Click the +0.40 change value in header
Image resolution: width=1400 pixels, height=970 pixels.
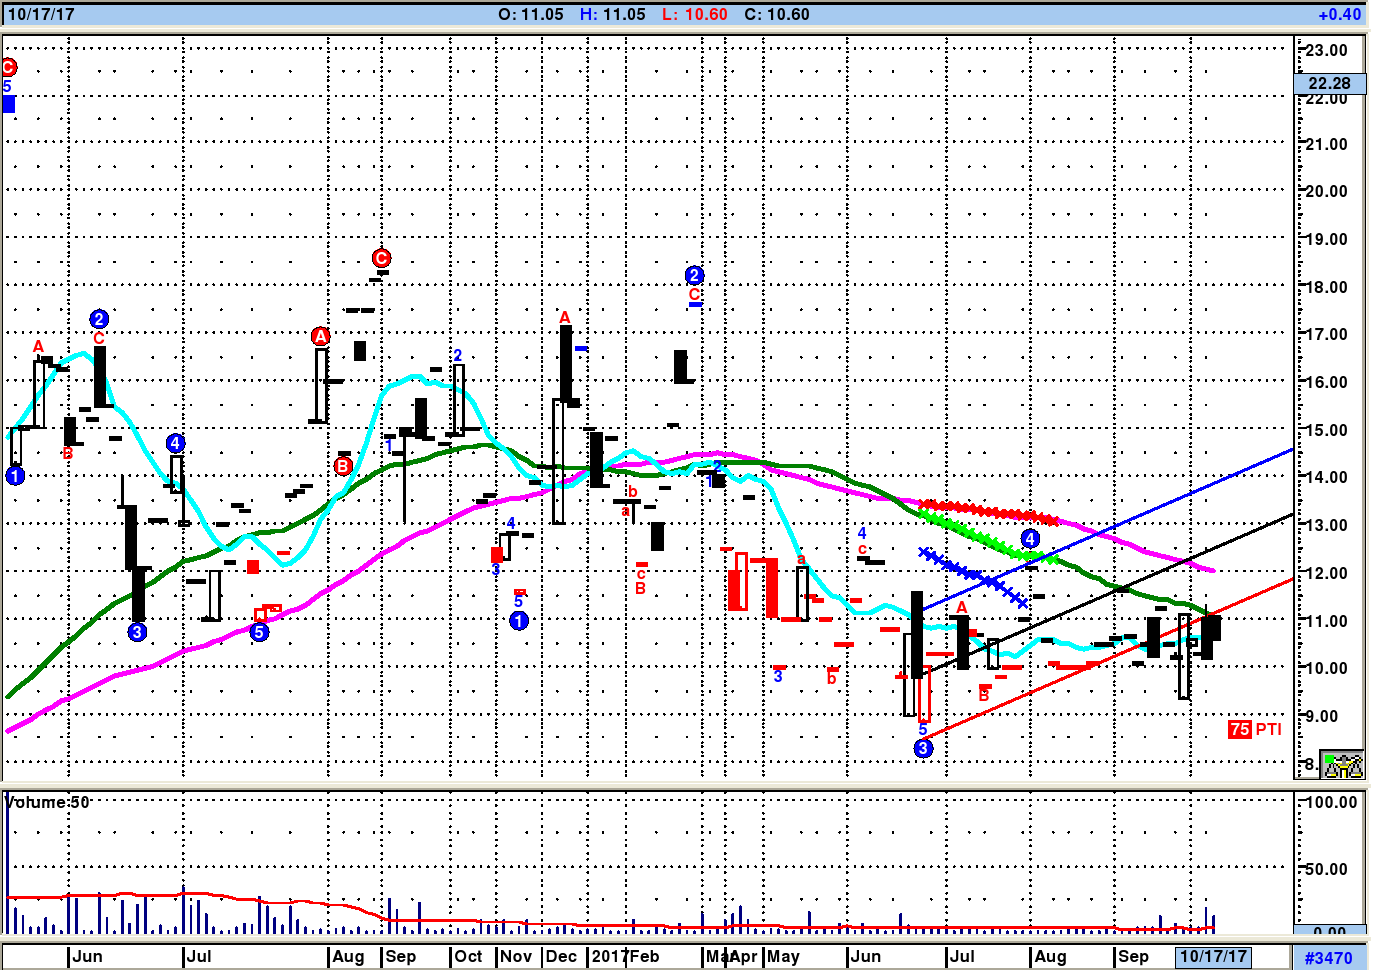1339,14
